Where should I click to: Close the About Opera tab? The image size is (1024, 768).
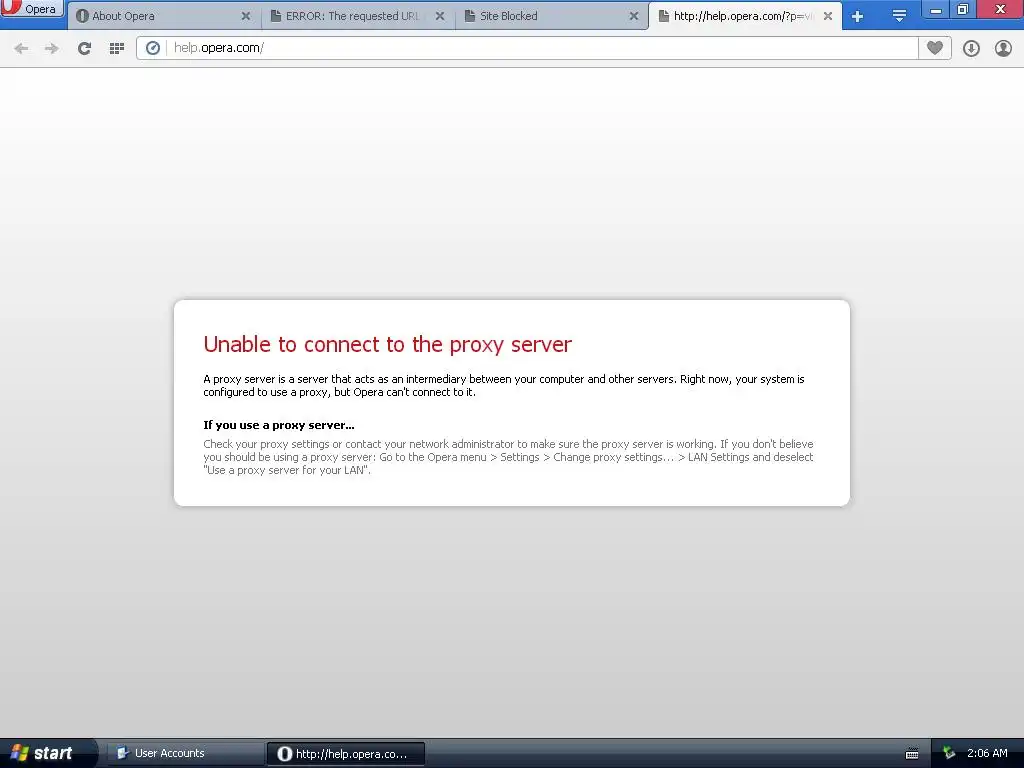(x=246, y=16)
